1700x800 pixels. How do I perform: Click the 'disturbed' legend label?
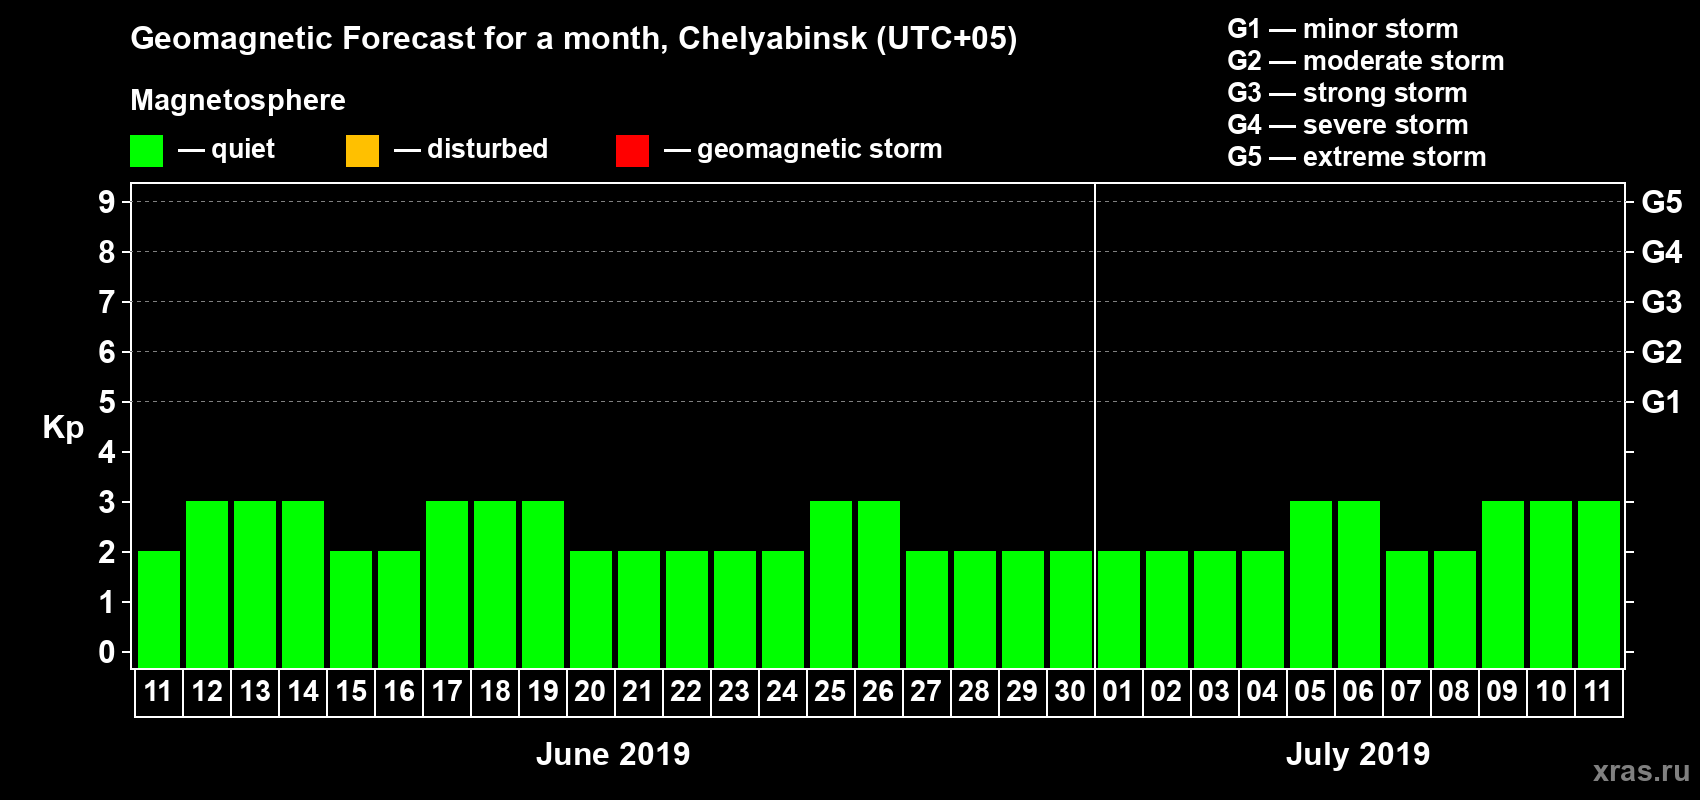pos(488,149)
